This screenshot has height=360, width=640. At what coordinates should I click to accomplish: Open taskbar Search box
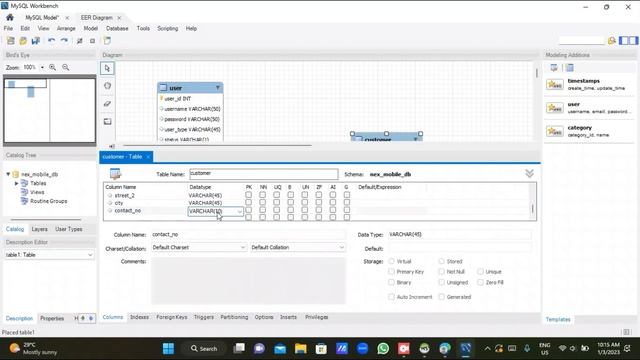click(204, 348)
